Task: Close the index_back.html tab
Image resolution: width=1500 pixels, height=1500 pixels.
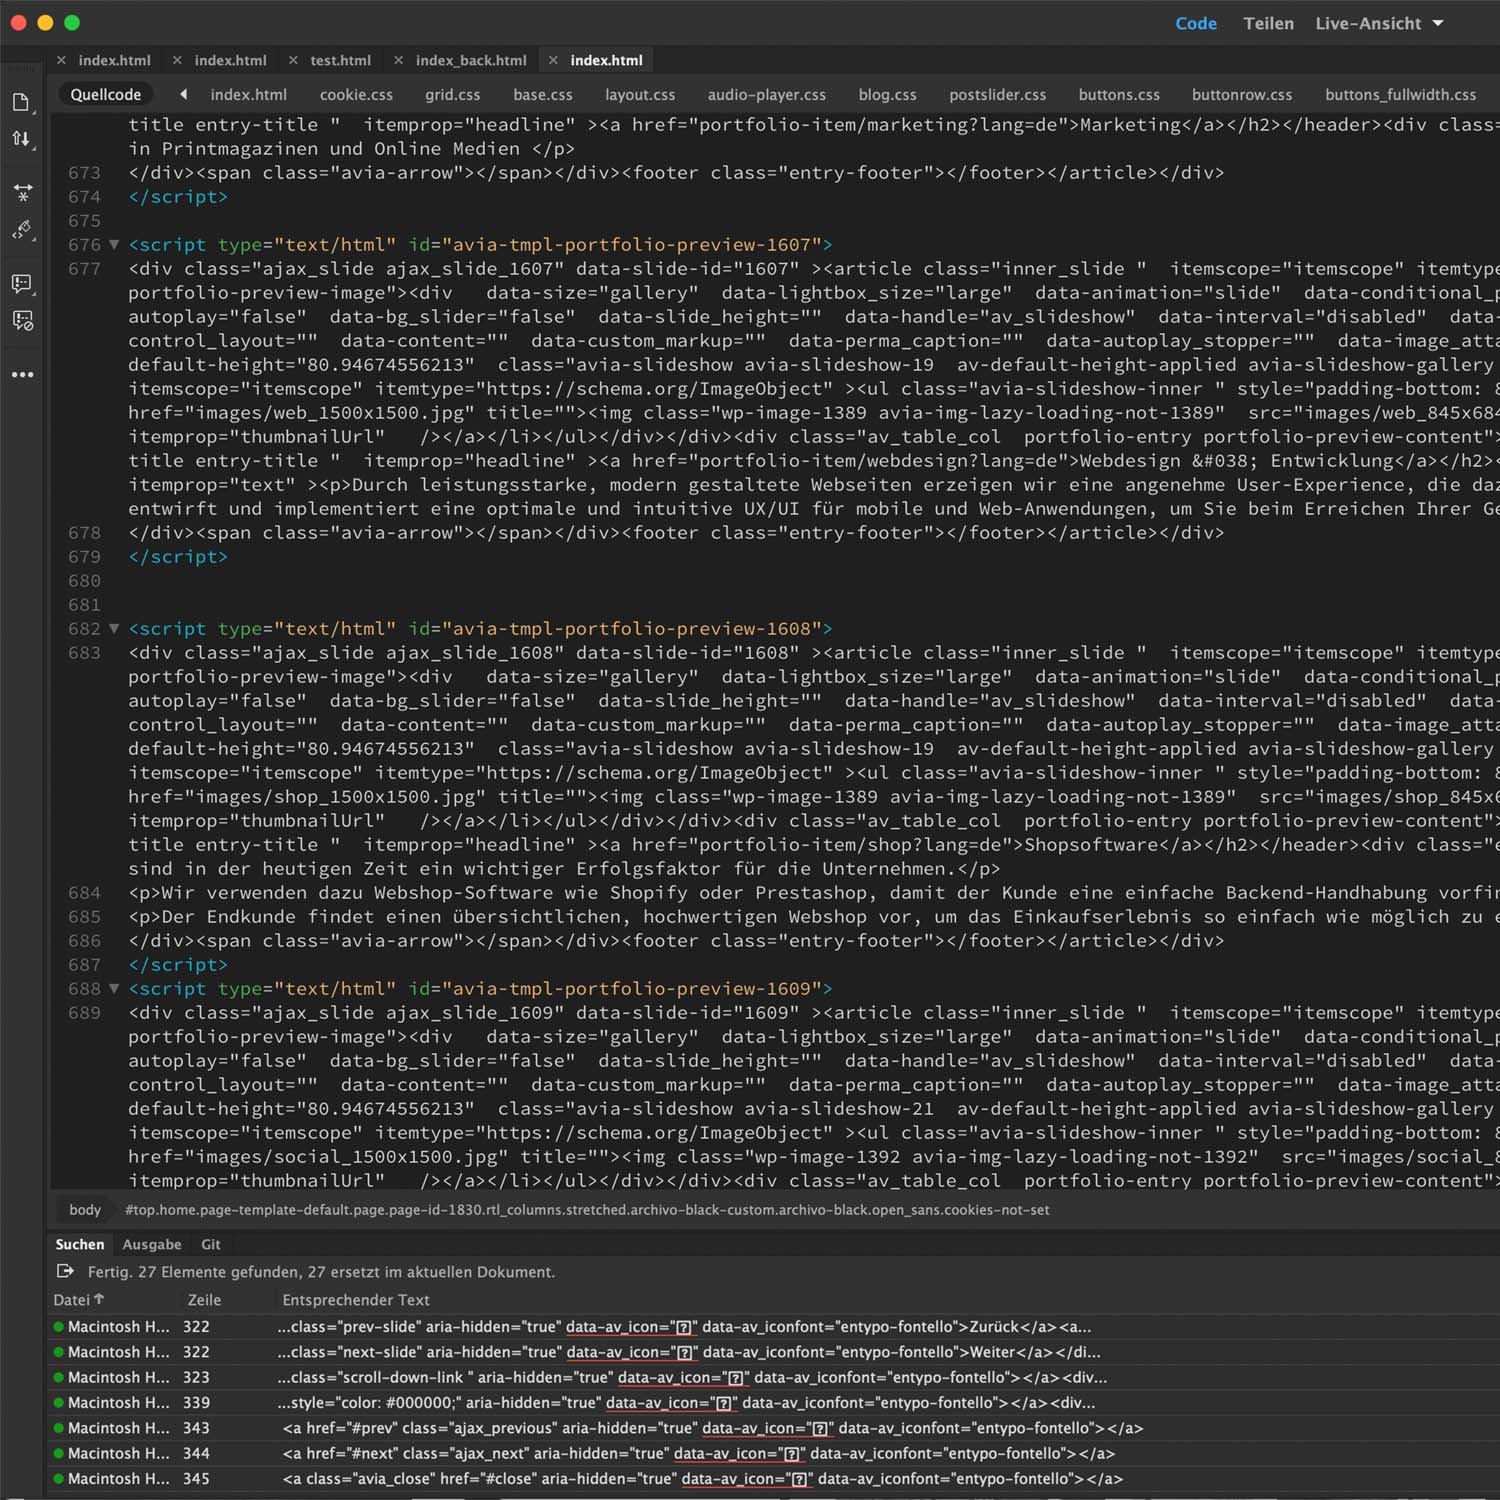Action: point(398,60)
